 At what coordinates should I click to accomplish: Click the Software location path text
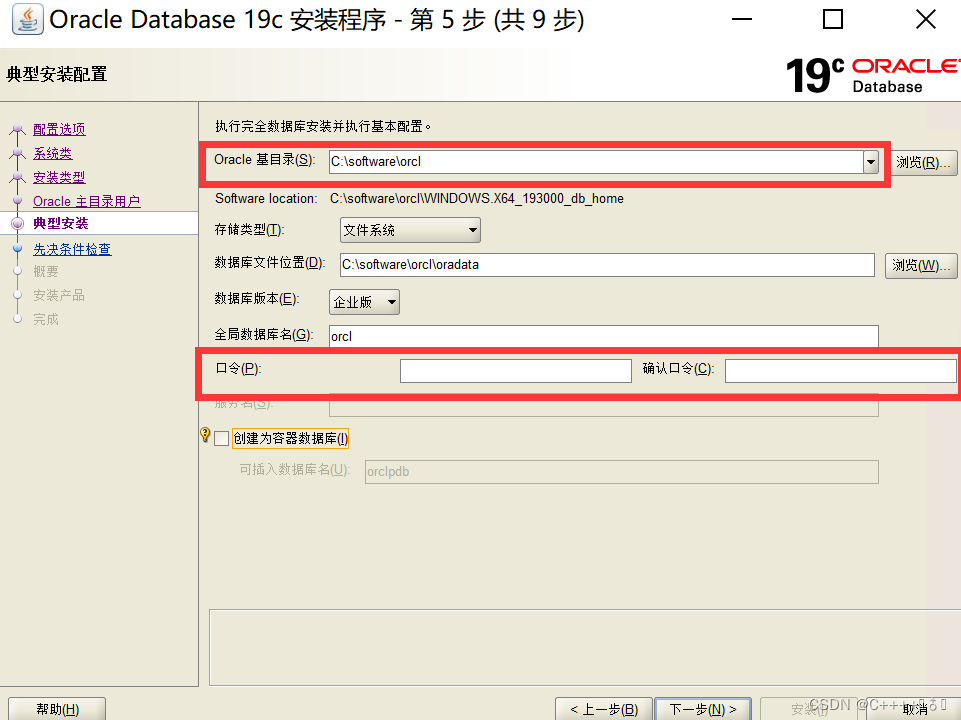[476, 199]
